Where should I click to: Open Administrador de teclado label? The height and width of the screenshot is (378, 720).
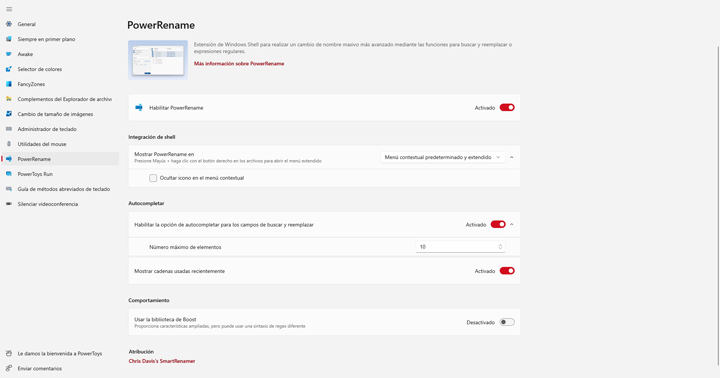pyautogui.click(x=47, y=129)
